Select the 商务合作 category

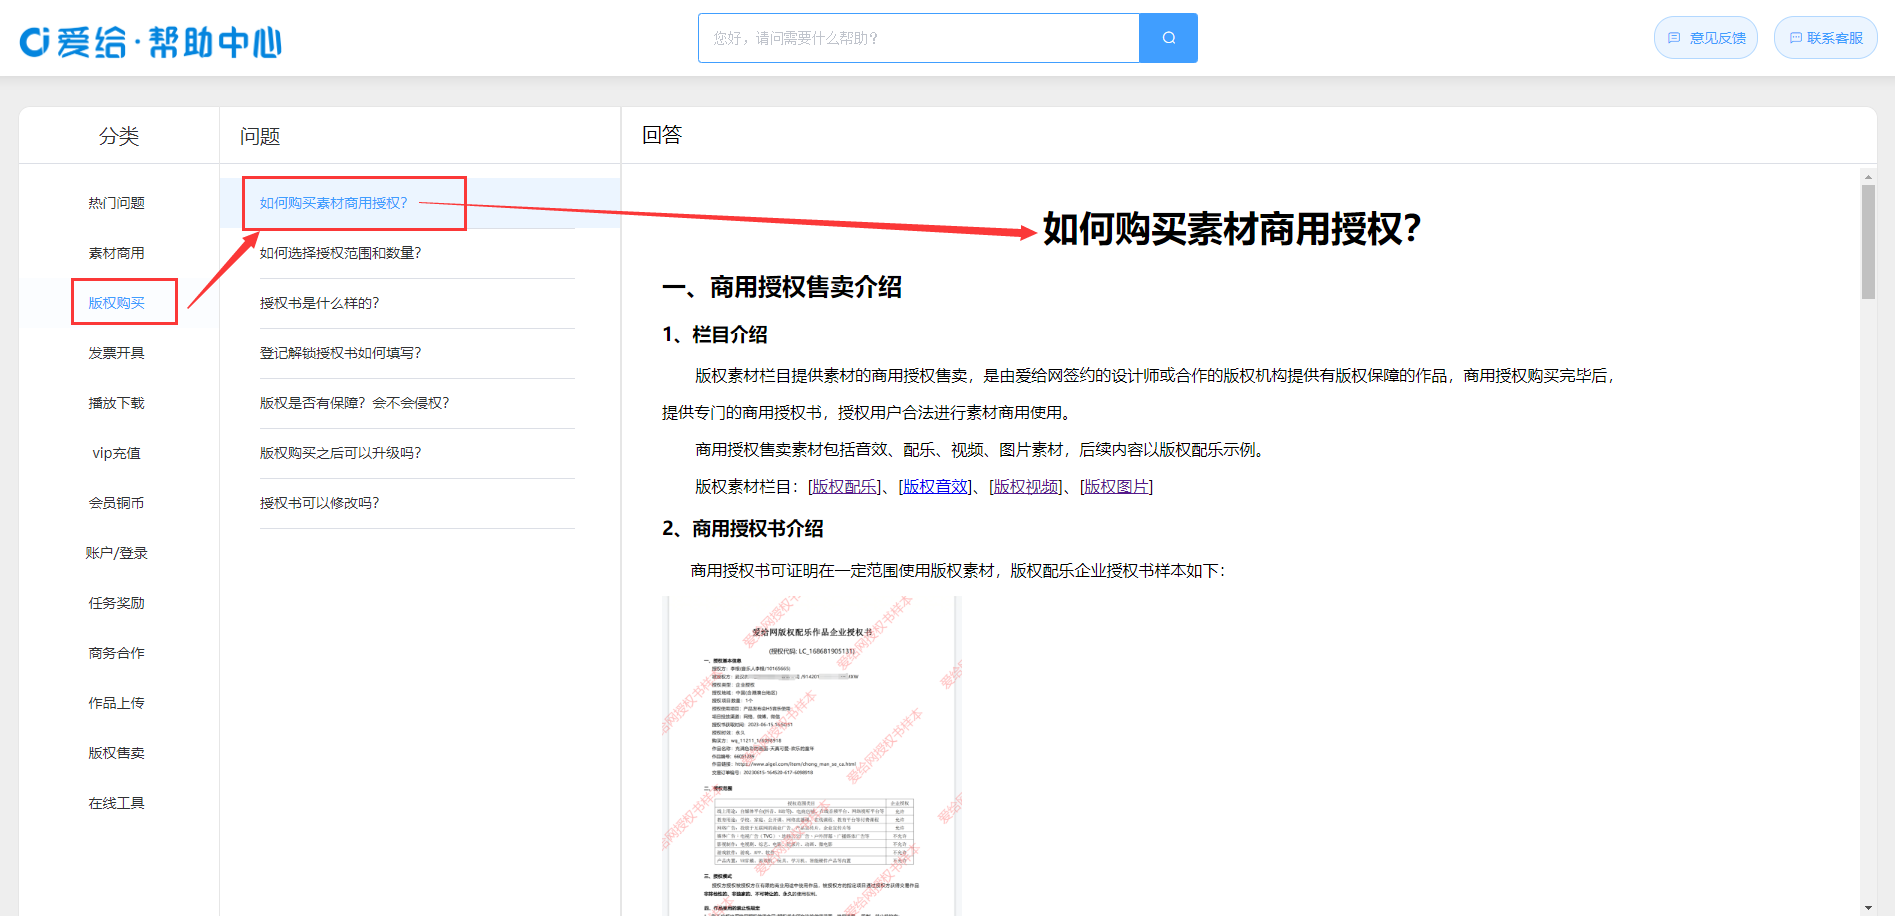117,653
